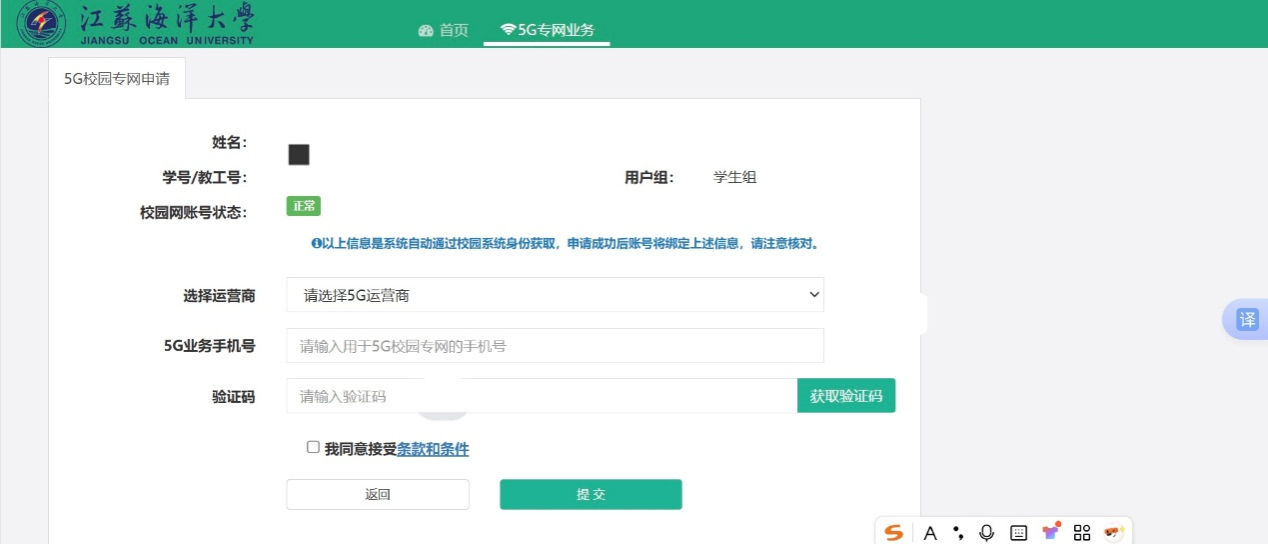1268x544 pixels.
Task: Open the Sogou soft keyboard icon
Action: tap(1018, 533)
